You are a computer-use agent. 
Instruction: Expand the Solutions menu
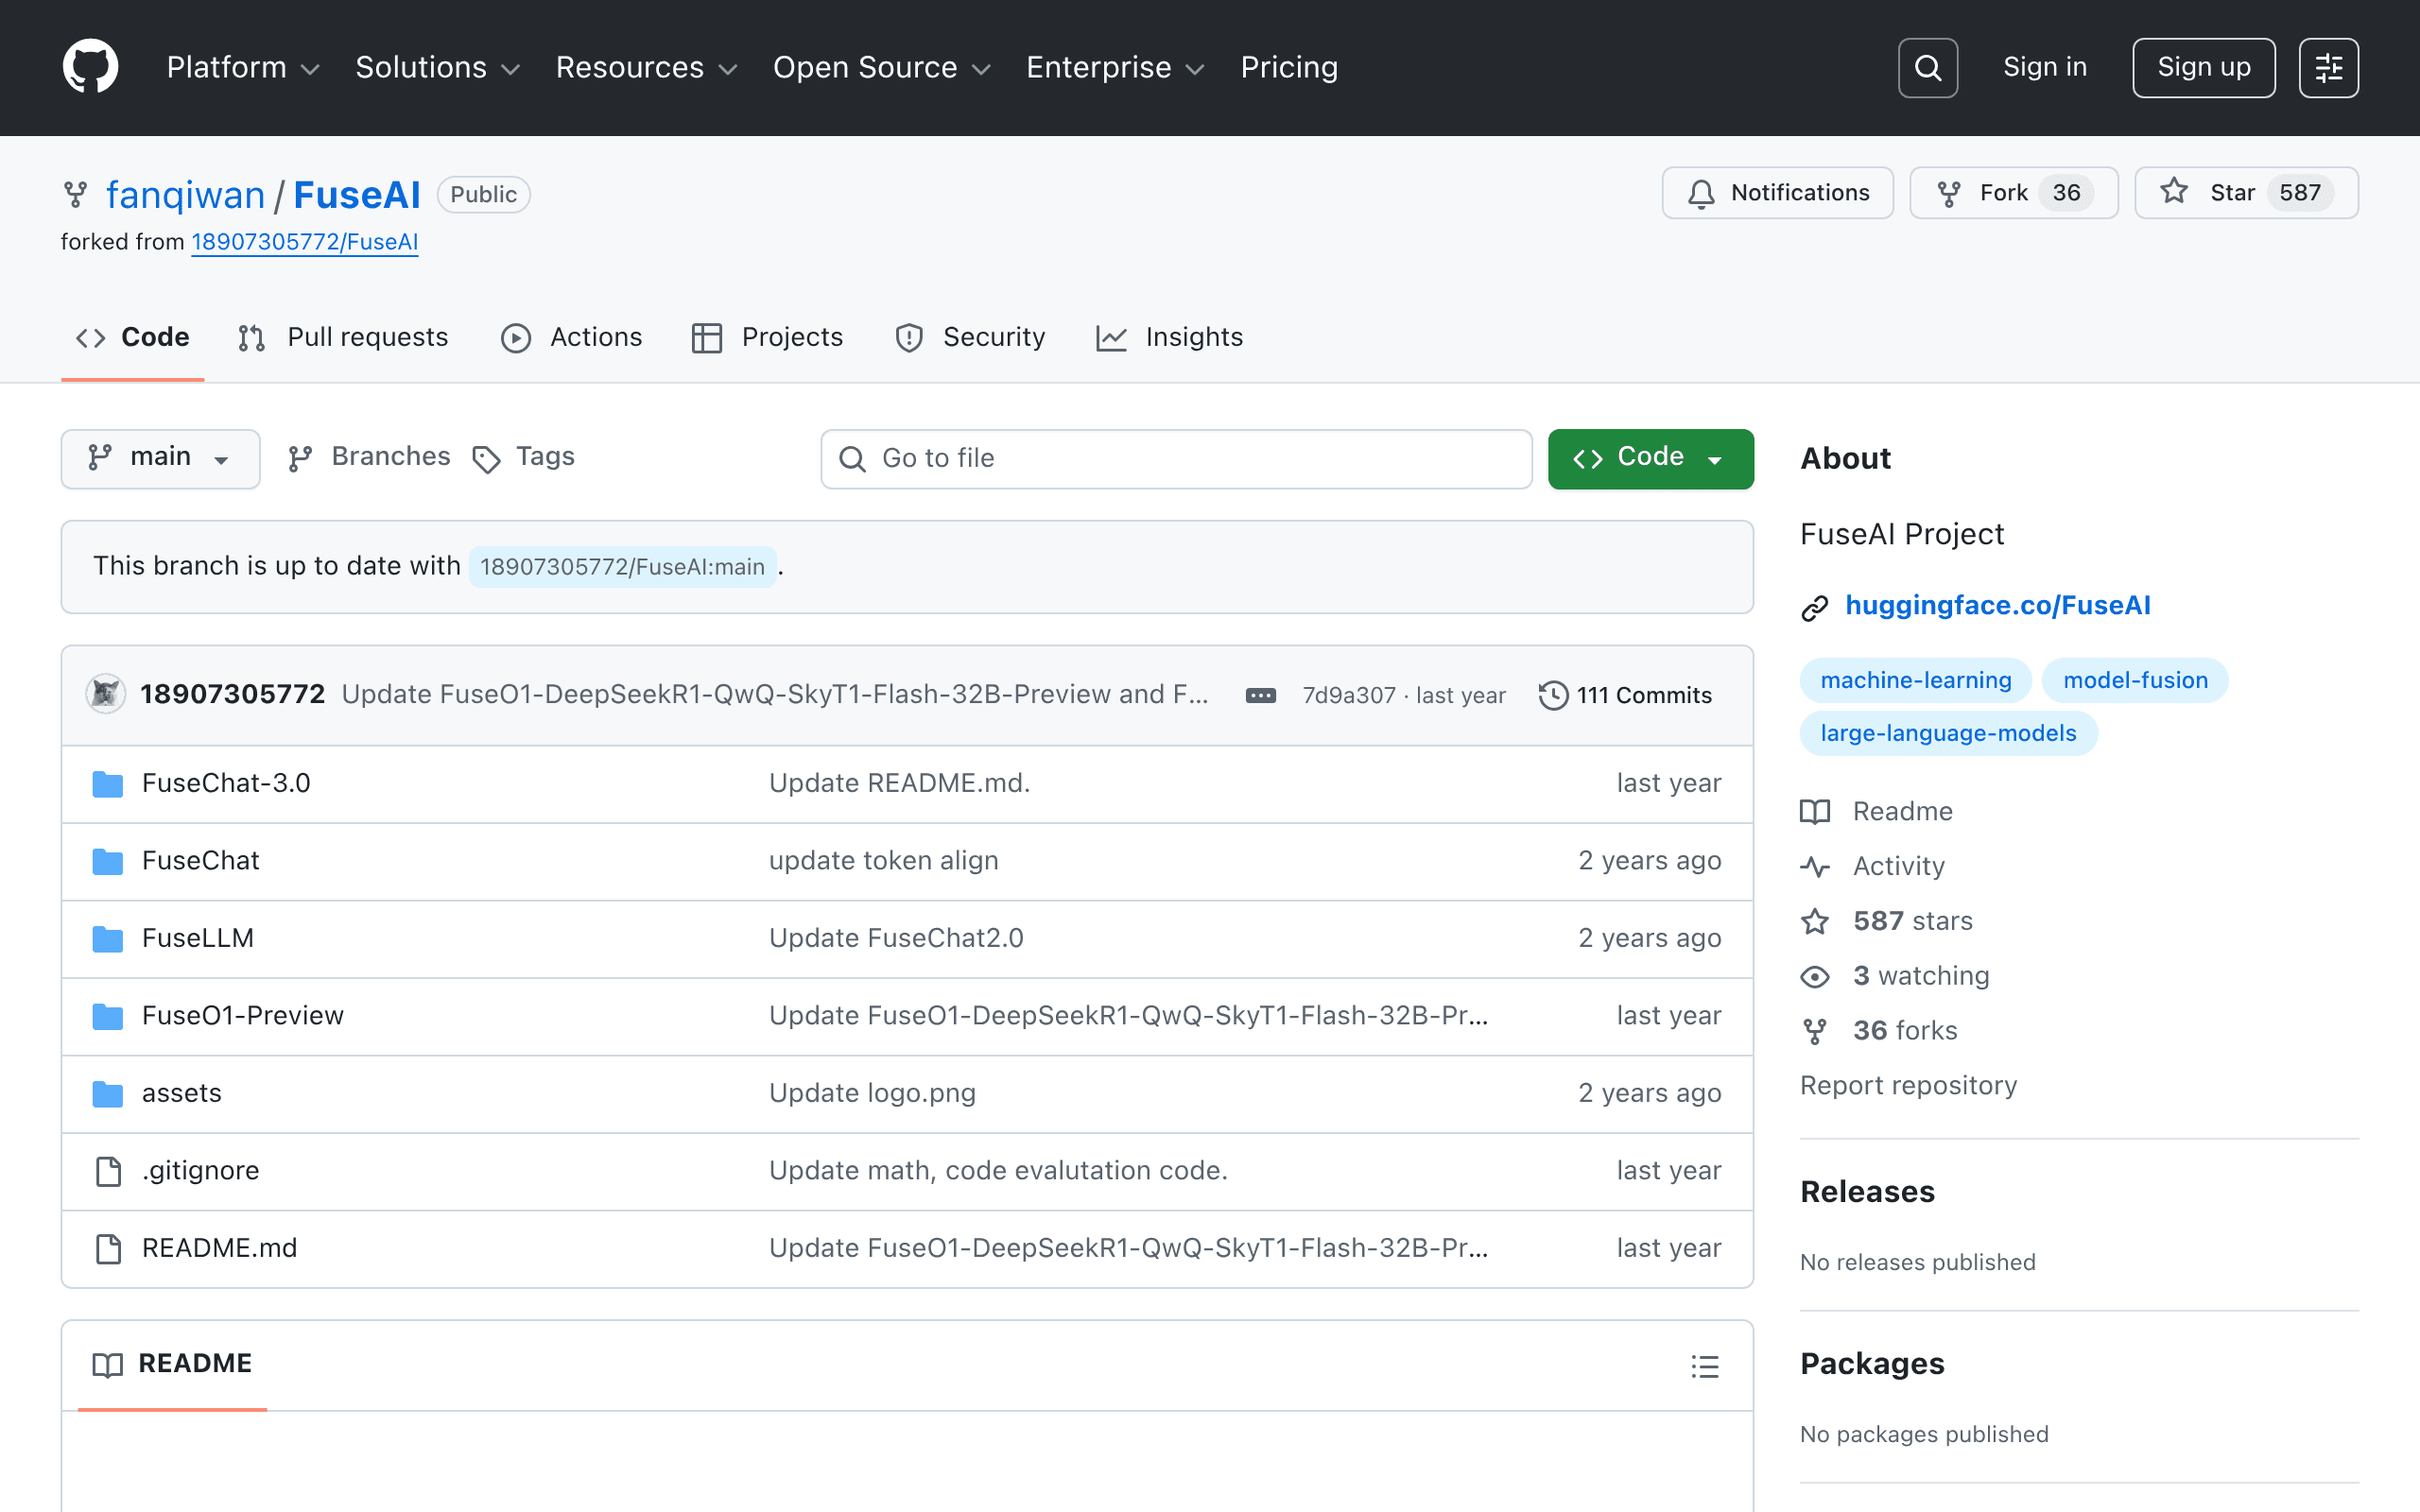[x=438, y=67]
